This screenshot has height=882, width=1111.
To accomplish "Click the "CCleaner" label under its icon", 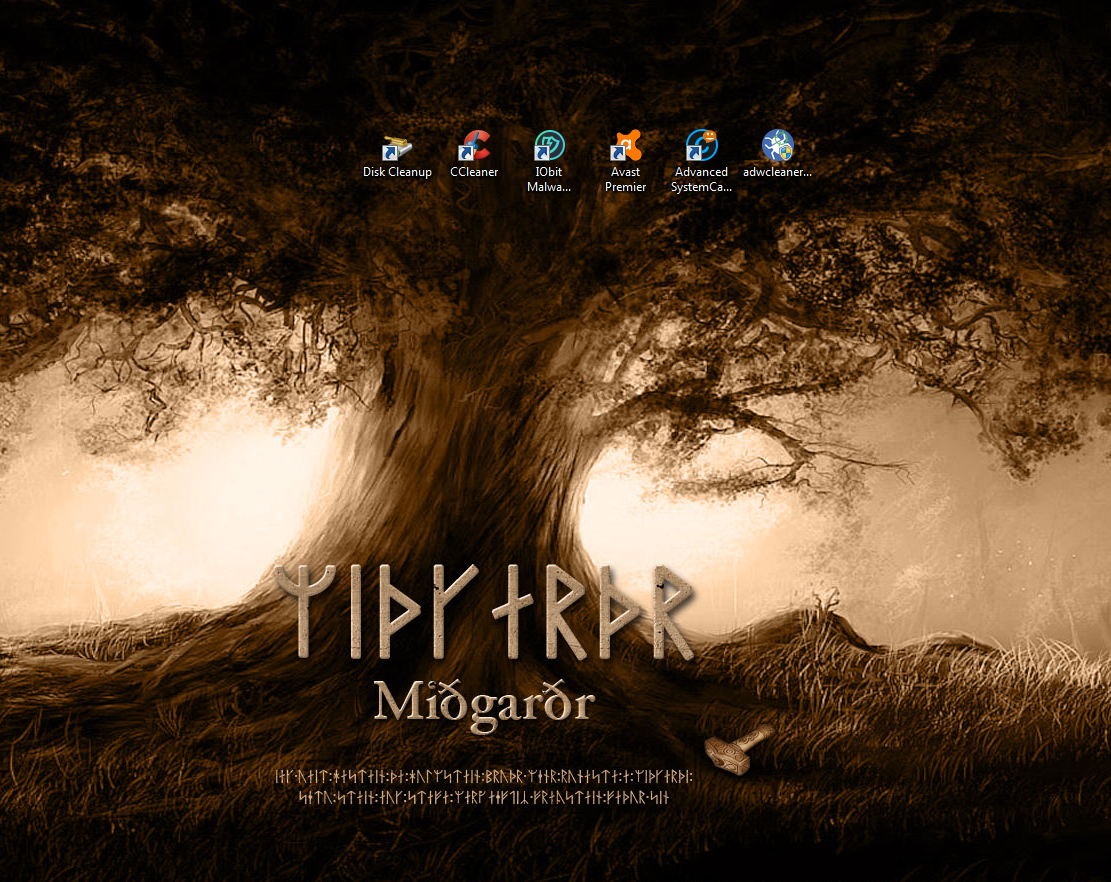I will 474,172.
